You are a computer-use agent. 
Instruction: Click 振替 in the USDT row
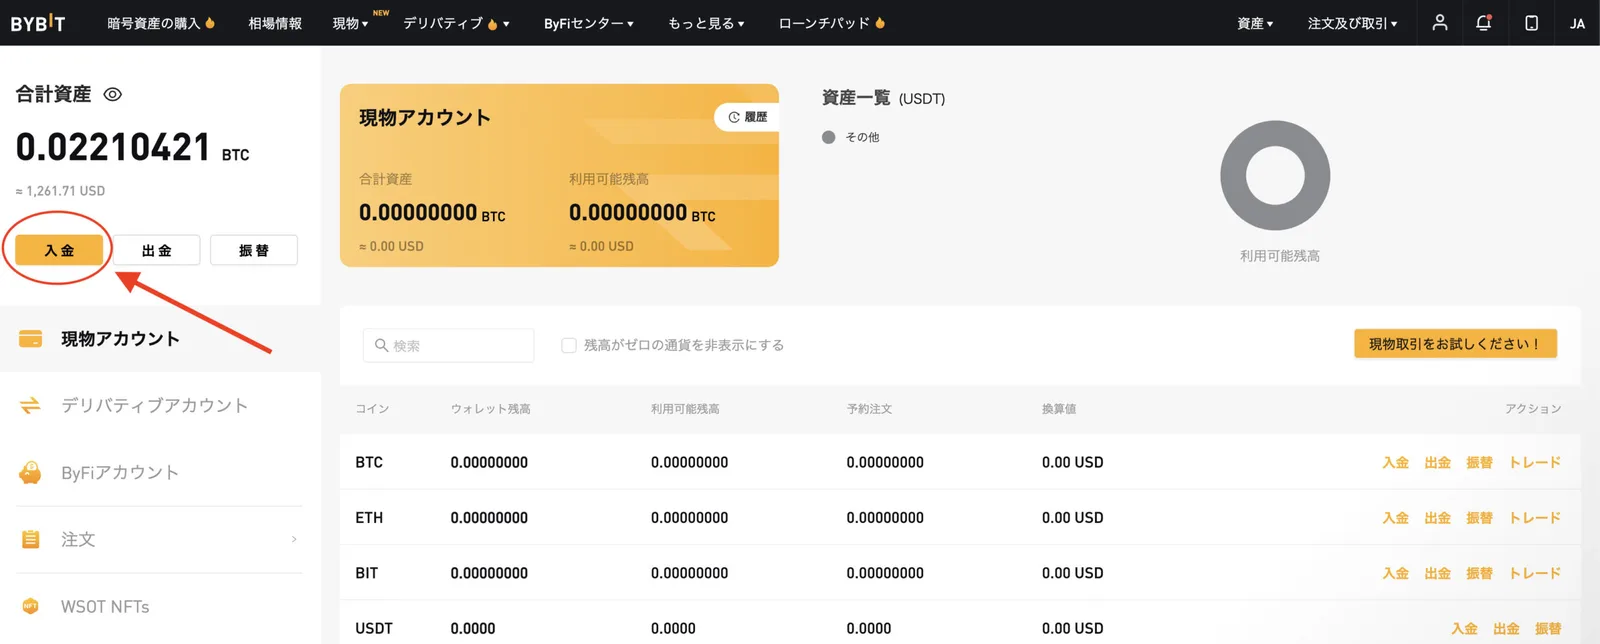pos(1548,628)
